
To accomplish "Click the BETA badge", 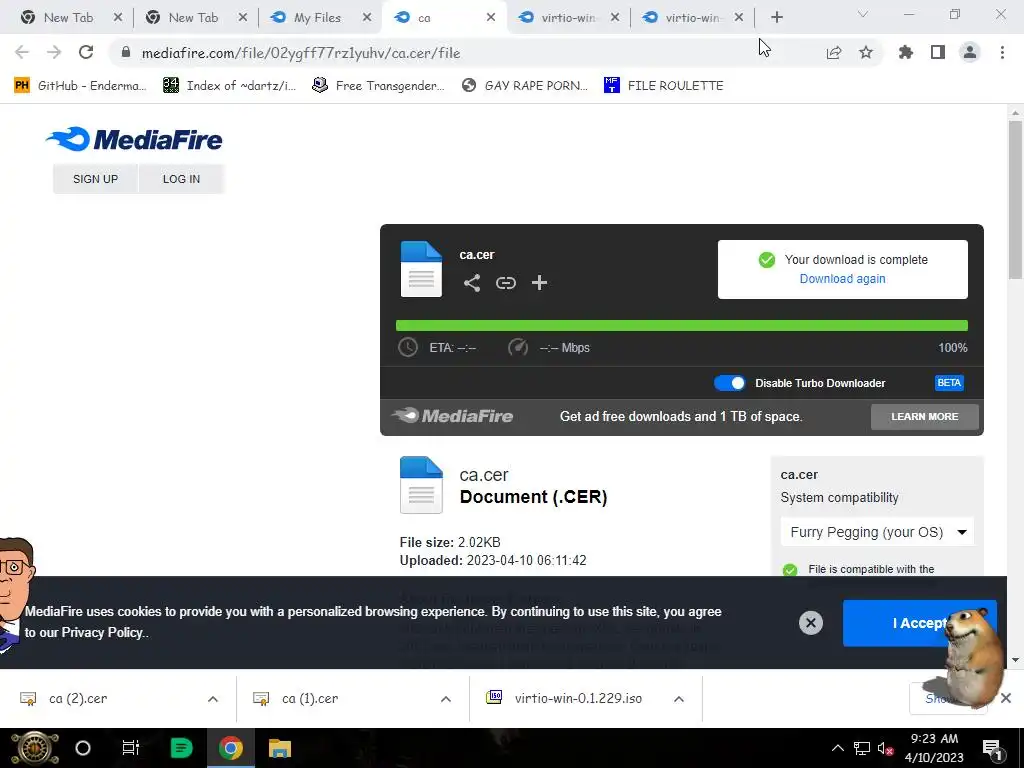I will click(x=949, y=383).
